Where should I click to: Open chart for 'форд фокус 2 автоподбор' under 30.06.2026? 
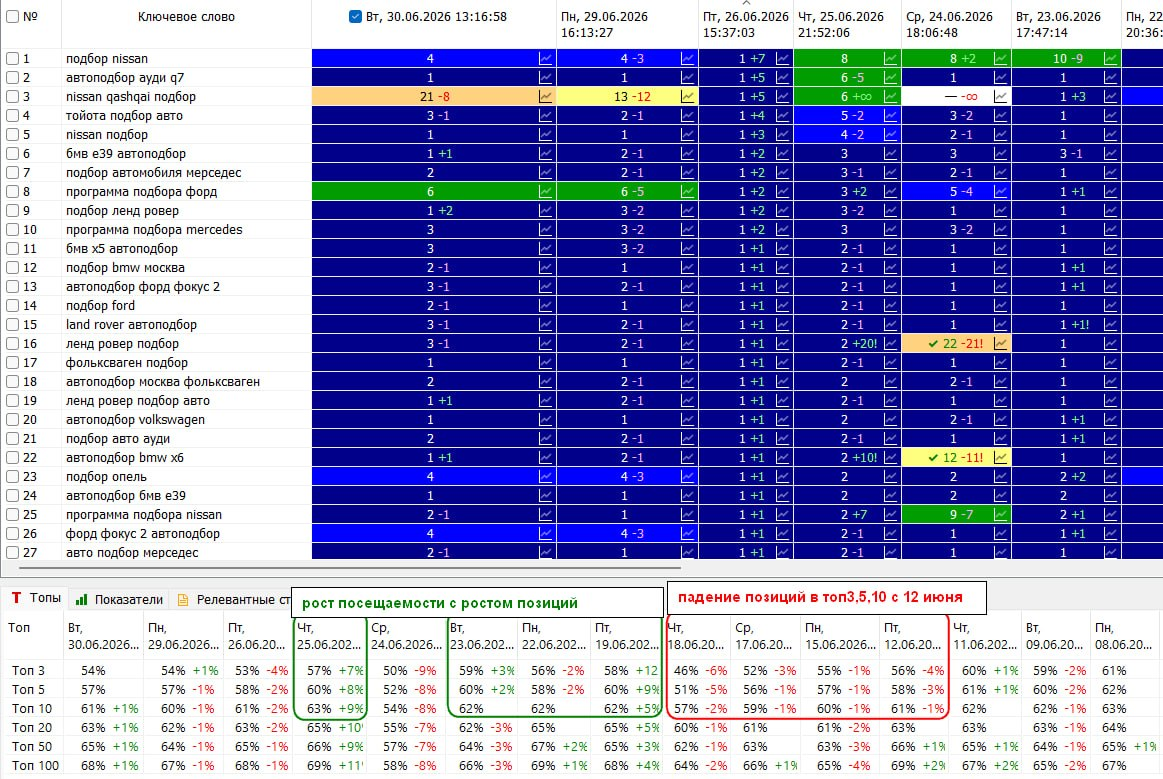point(545,534)
